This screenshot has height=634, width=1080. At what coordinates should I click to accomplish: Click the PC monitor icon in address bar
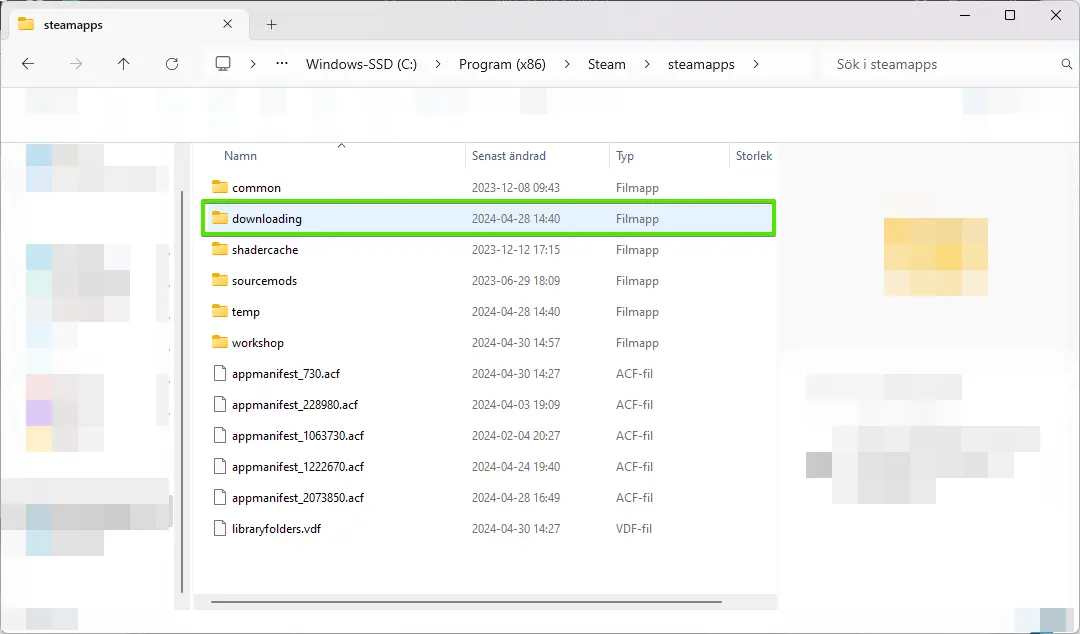pyautogui.click(x=222, y=63)
